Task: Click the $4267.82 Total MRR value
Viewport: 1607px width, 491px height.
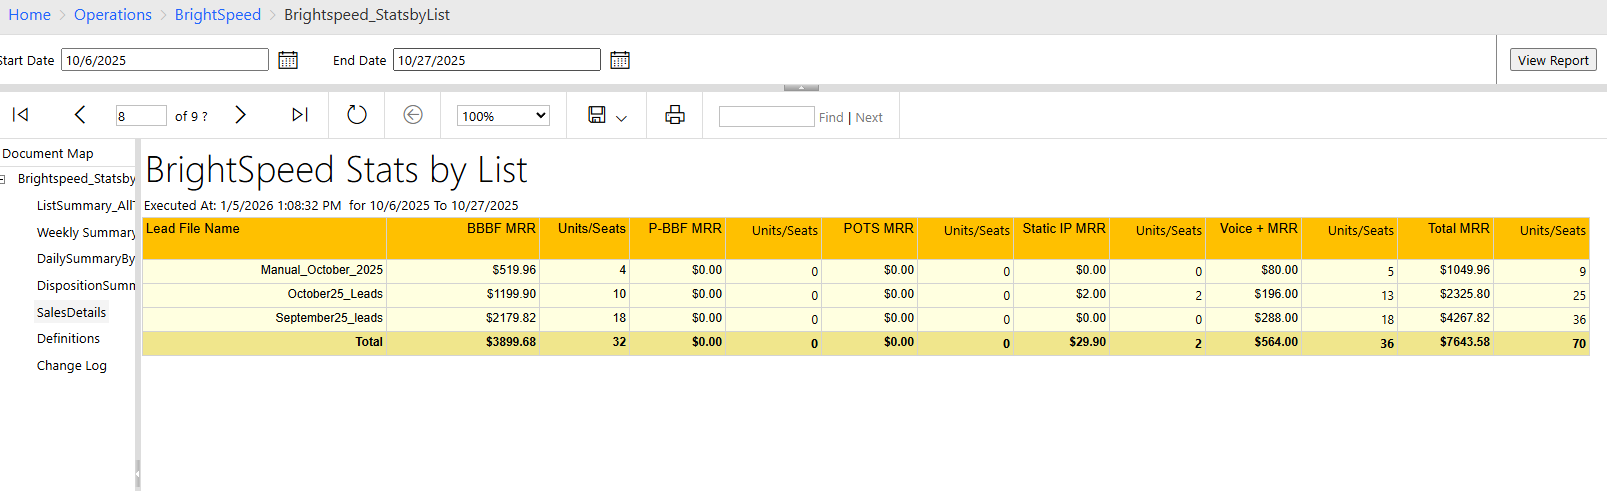Action: coord(1465,318)
